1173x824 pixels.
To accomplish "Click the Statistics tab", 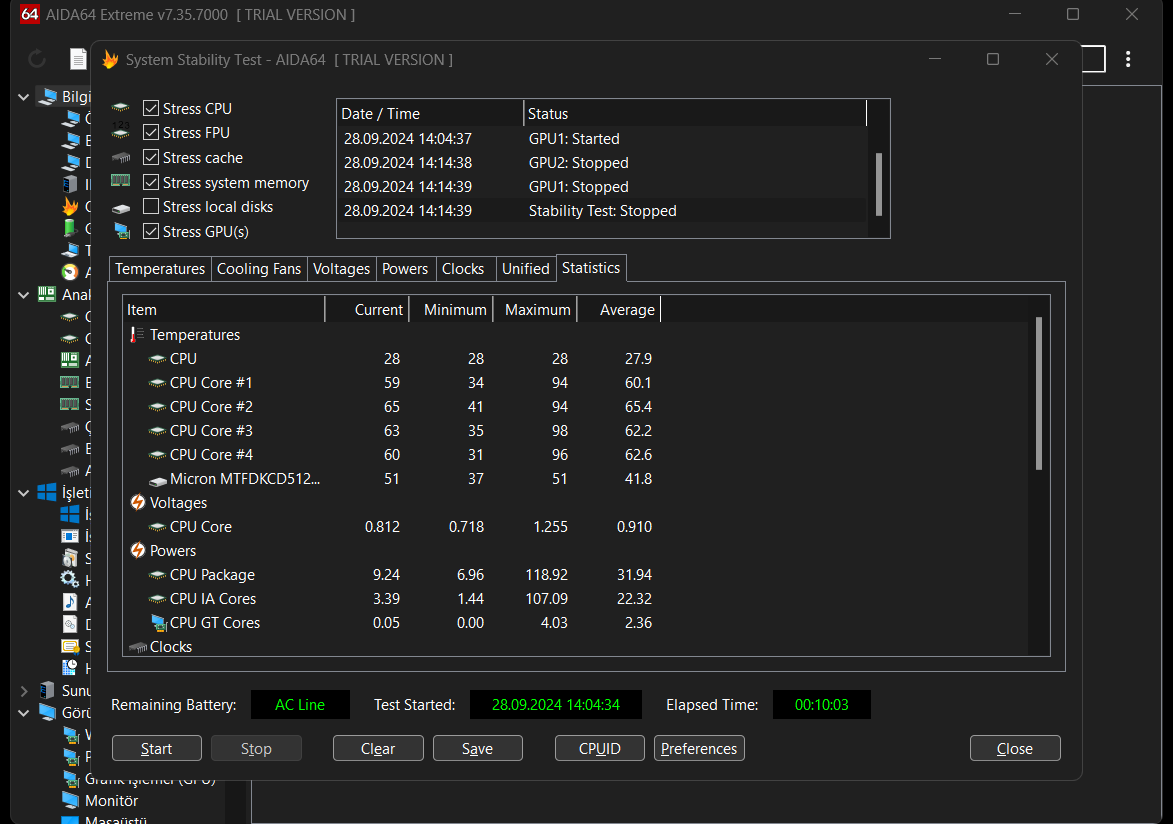I will coord(591,268).
